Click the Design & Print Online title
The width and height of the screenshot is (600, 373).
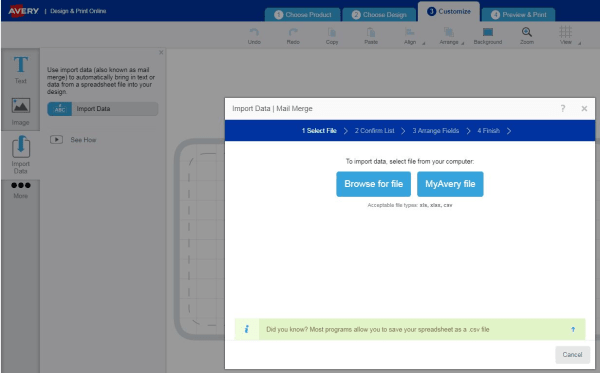click(78, 11)
